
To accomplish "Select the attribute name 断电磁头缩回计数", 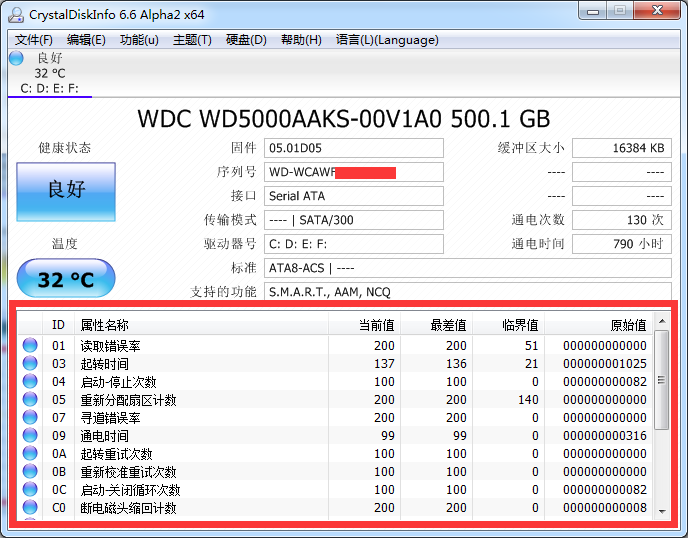I will tap(128, 508).
